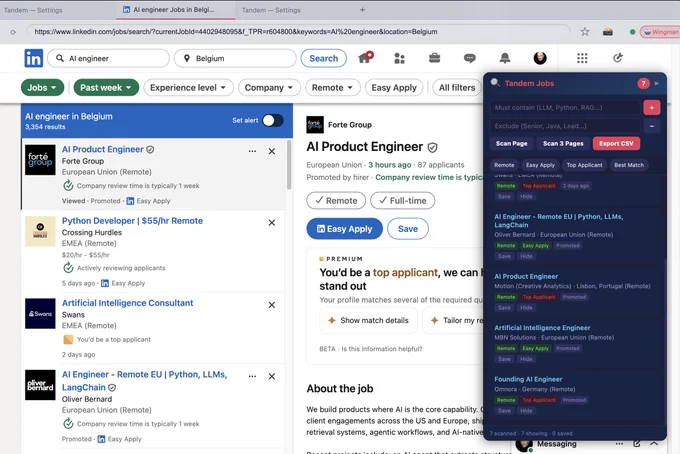This screenshot has height=454, width=680.
Task: Go to LinkedIn Home feed icon
Action: [365, 58]
